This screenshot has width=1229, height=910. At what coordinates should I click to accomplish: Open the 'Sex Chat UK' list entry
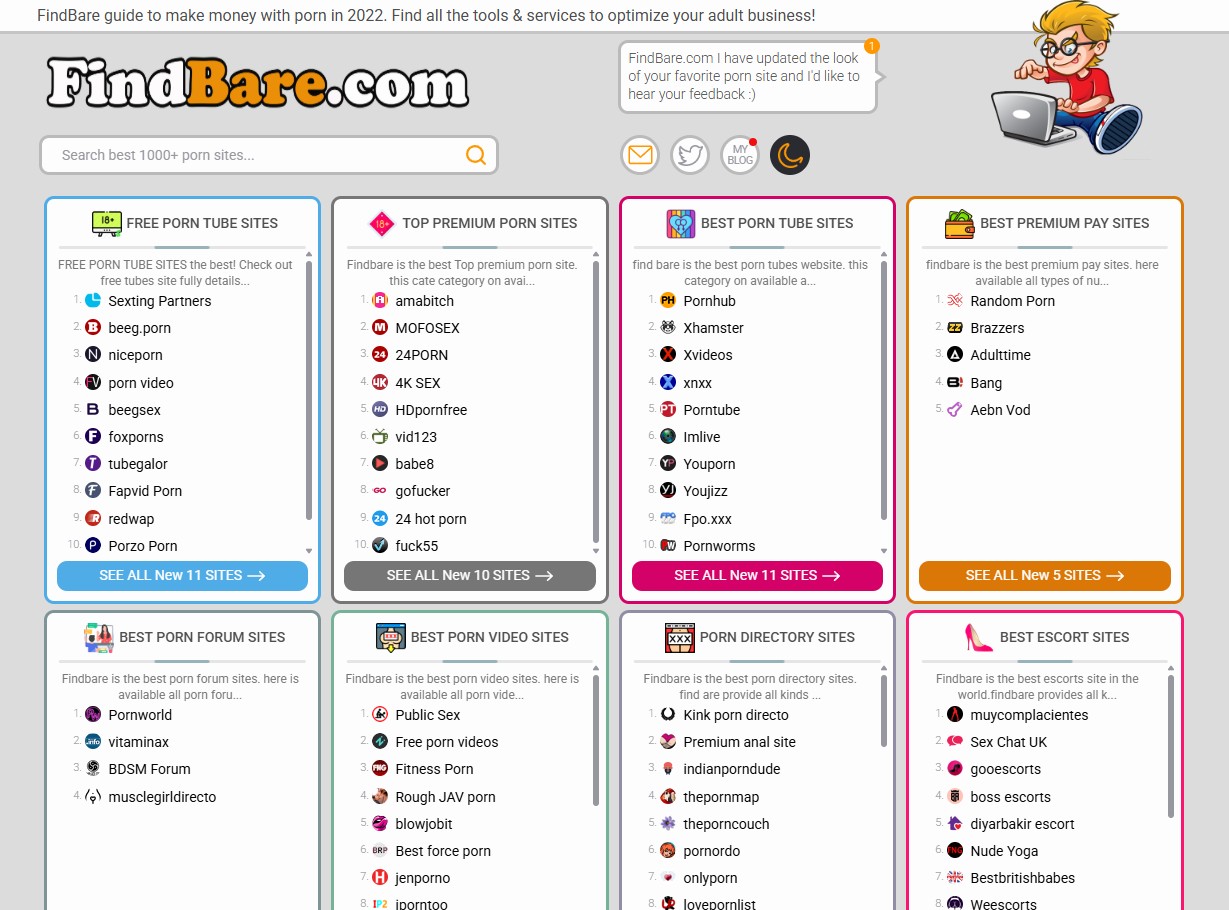(1008, 742)
